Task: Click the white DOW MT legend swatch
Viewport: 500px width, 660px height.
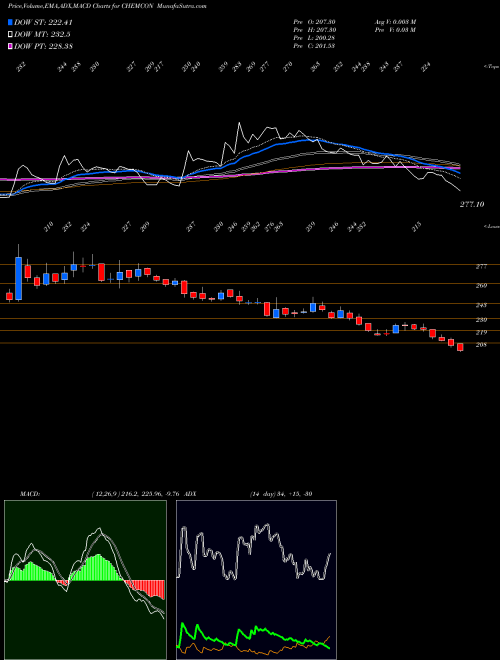Action: pos(11,35)
